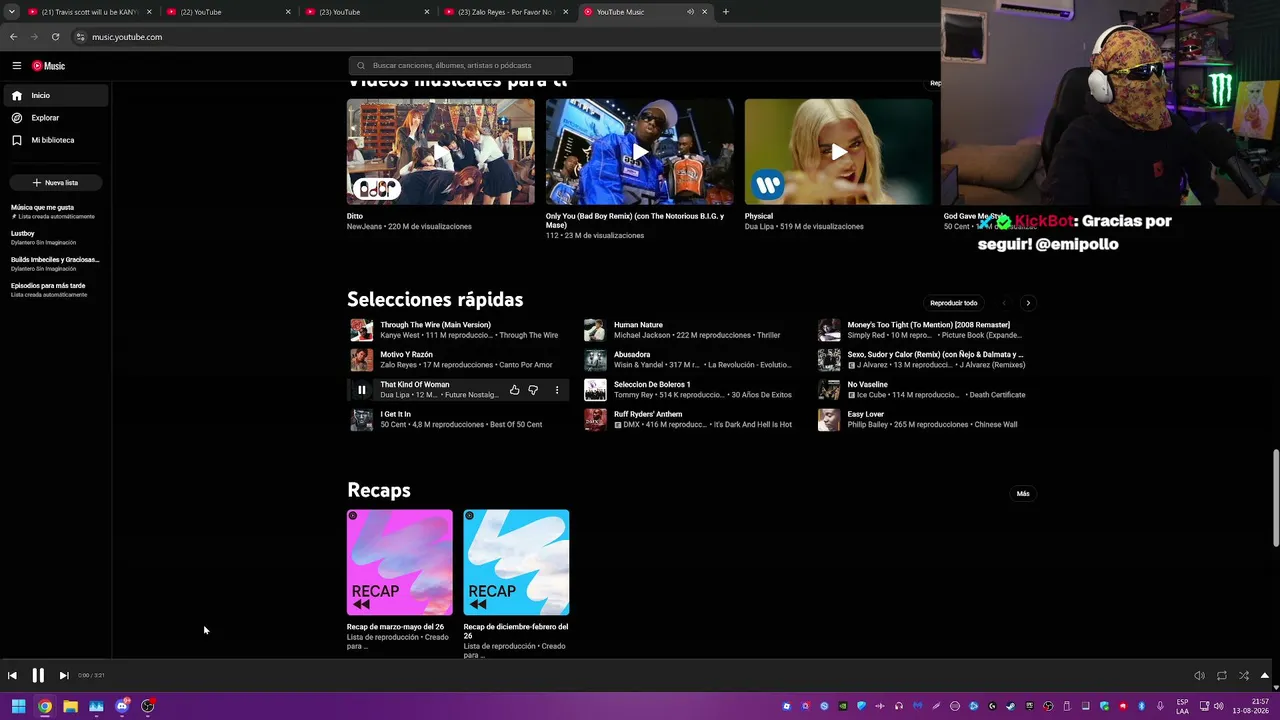Mute the YouTube Music tab audio icon
Image resolution: width=1280 pixels, height=720 pixels.
click(690, 12)
